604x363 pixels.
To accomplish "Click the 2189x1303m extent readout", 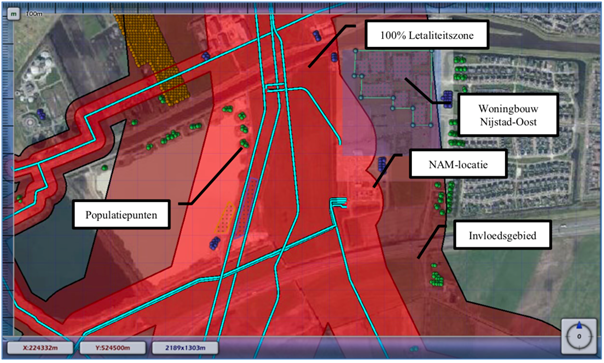I will point(185,348).
